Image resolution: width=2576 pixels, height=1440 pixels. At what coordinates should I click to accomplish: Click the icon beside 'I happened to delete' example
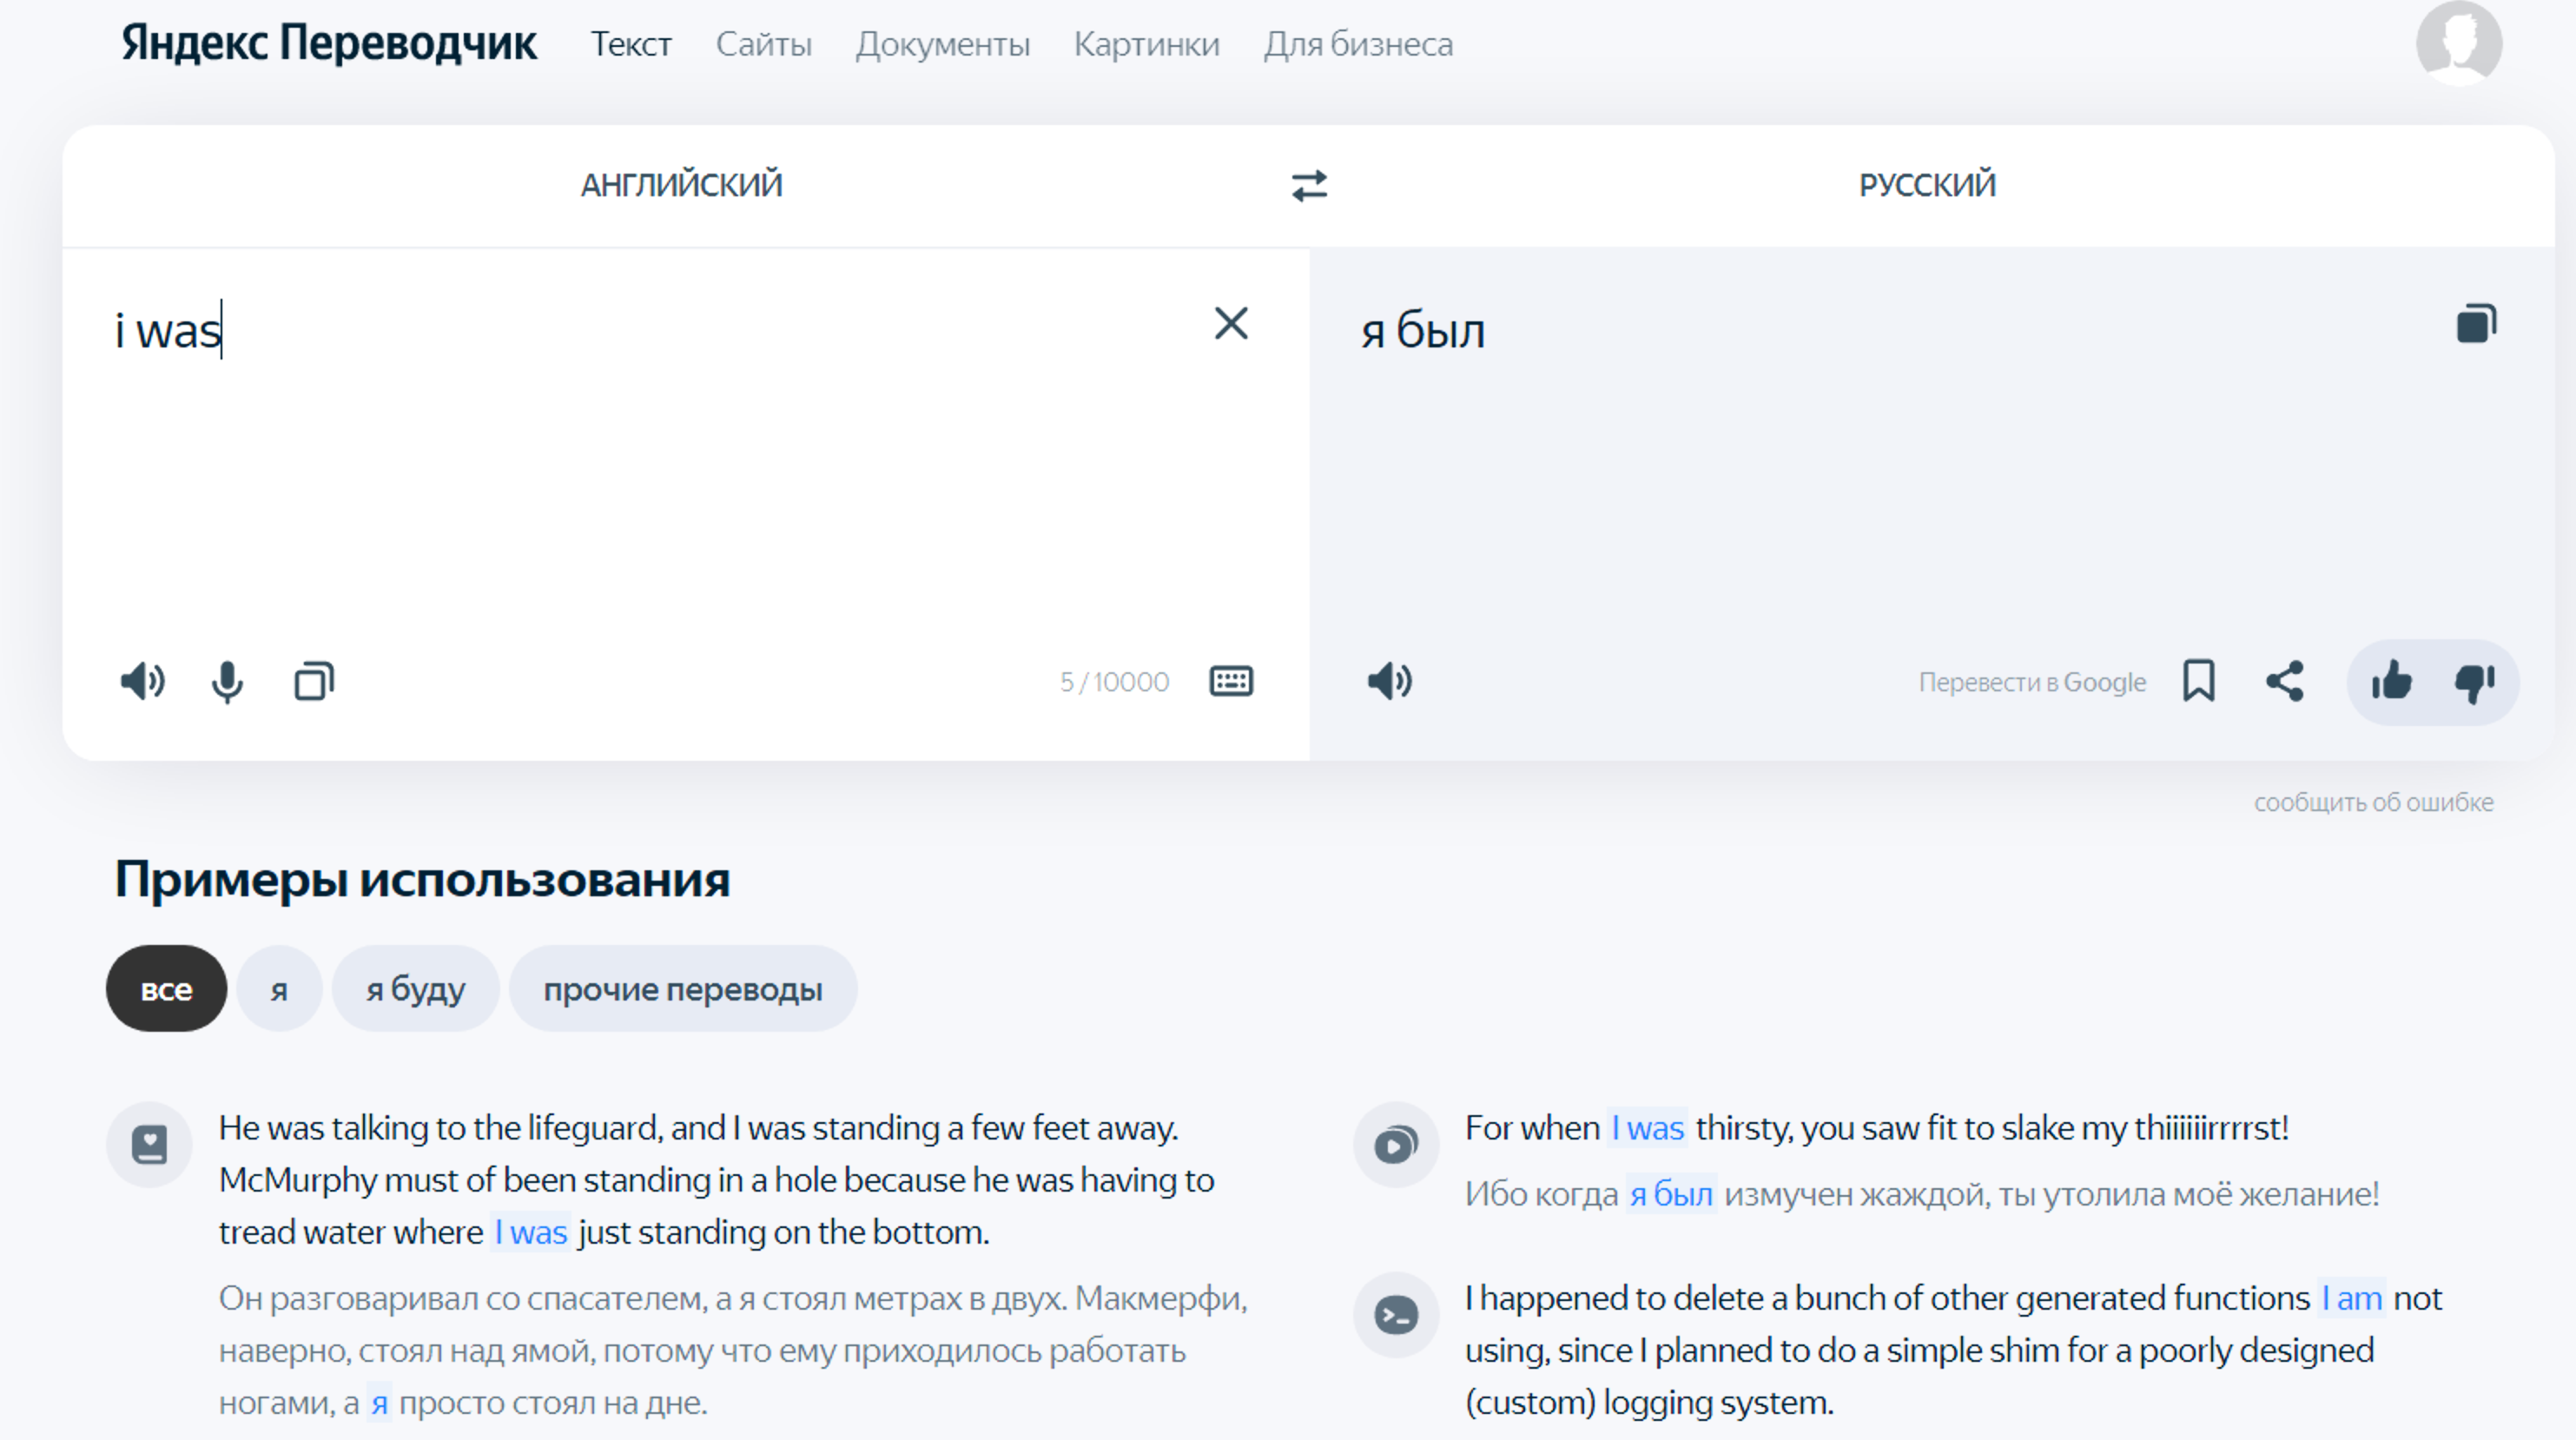click(x=1396, y=1315)
